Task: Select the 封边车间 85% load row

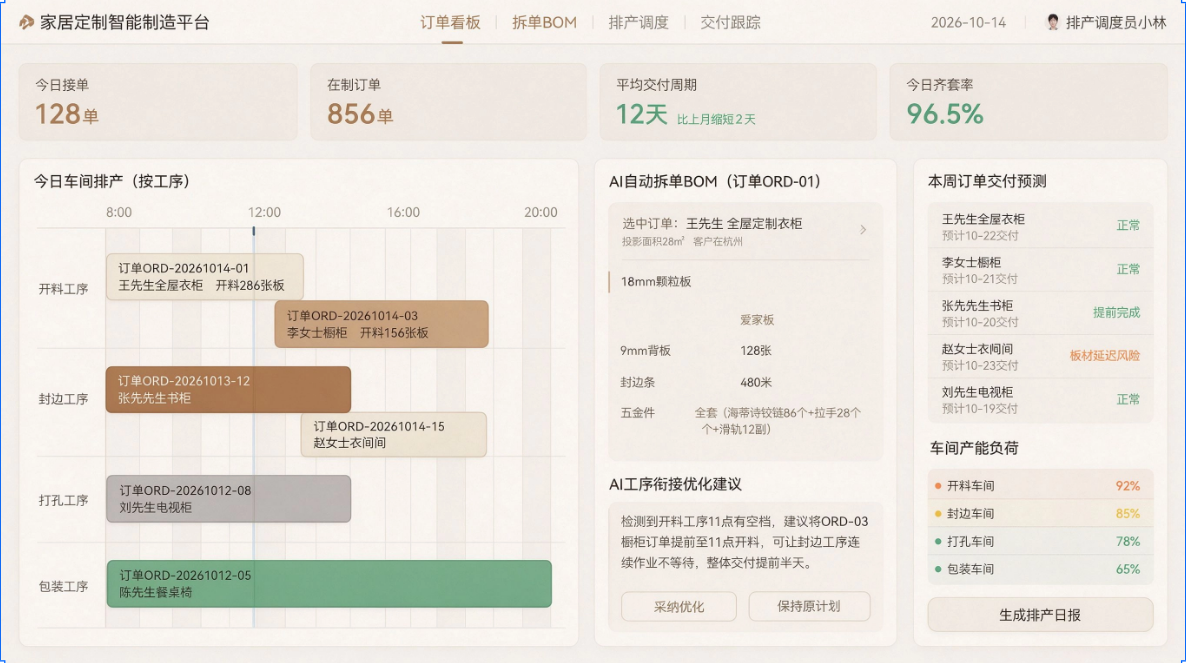Action: pyautogui.click(x=1041, y=513)
